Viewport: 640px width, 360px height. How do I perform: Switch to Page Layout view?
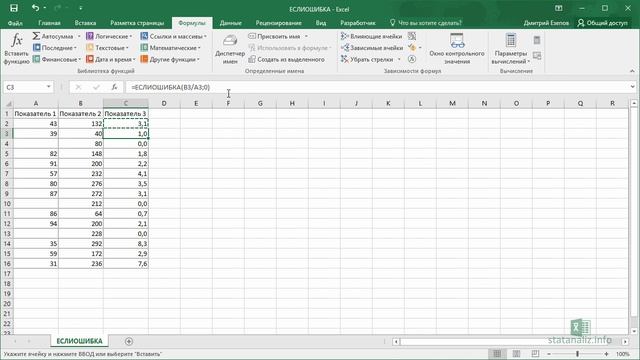coord(516,354)
